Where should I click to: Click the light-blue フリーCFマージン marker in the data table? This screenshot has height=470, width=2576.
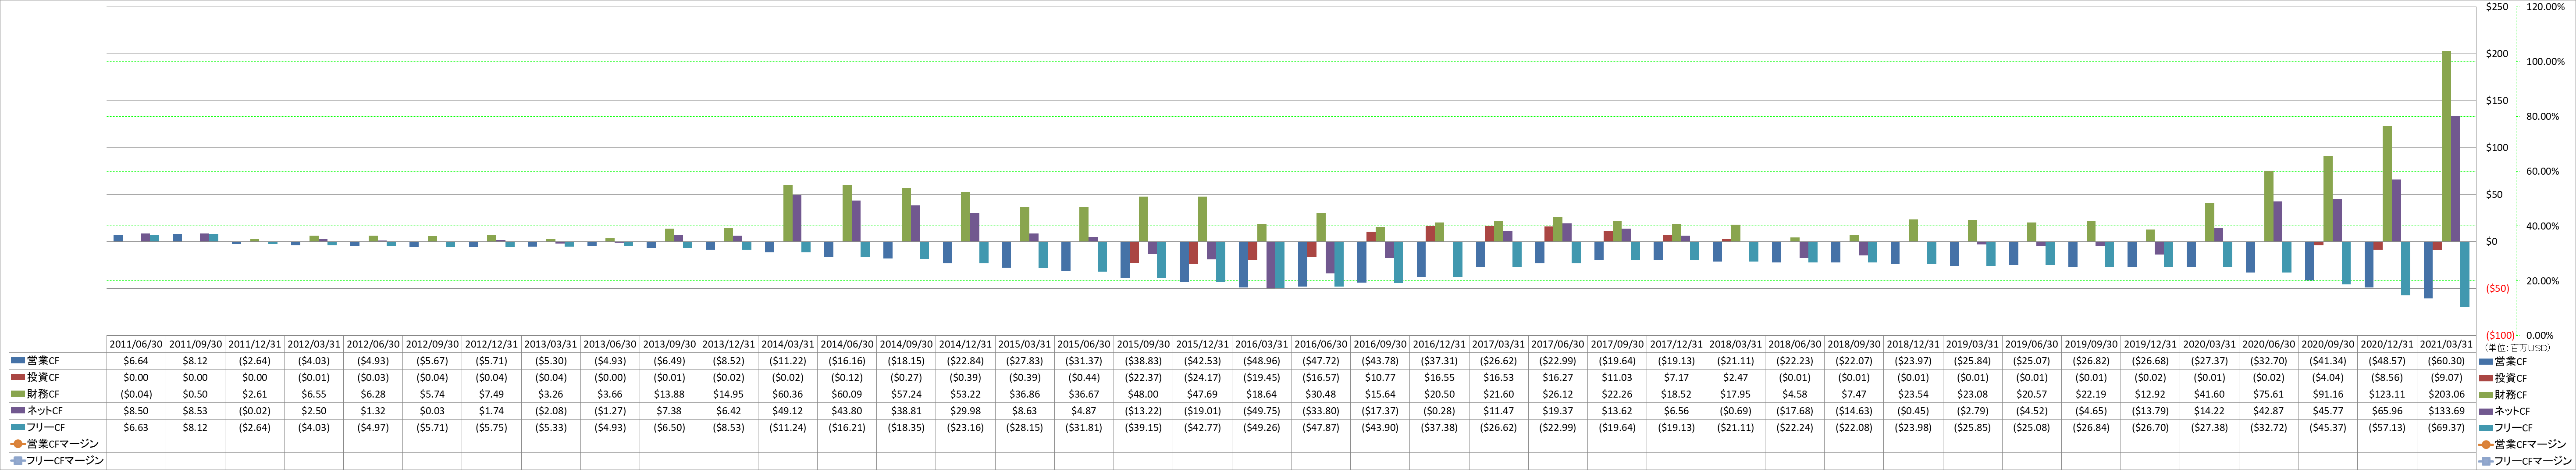pos(18,461)
